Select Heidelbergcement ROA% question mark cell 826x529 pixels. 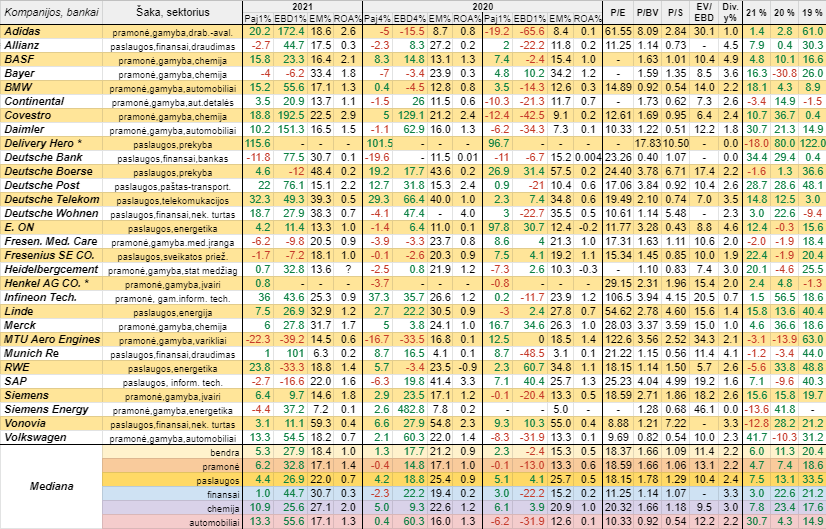pos(348,269)
